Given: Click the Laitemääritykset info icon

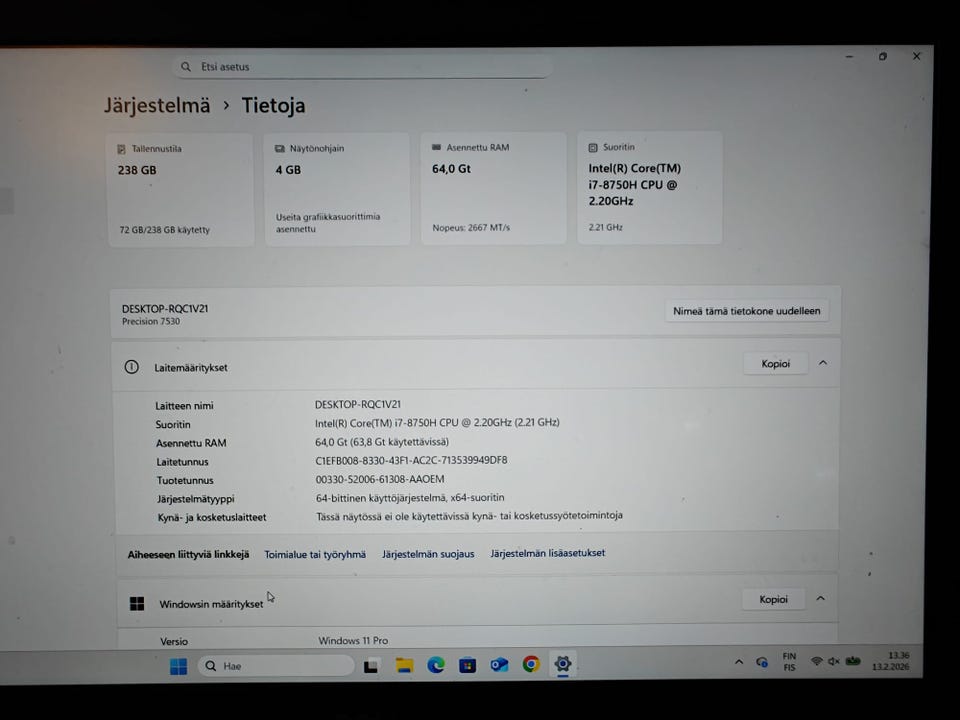Looking at the screenshot, I should (131, 367).
